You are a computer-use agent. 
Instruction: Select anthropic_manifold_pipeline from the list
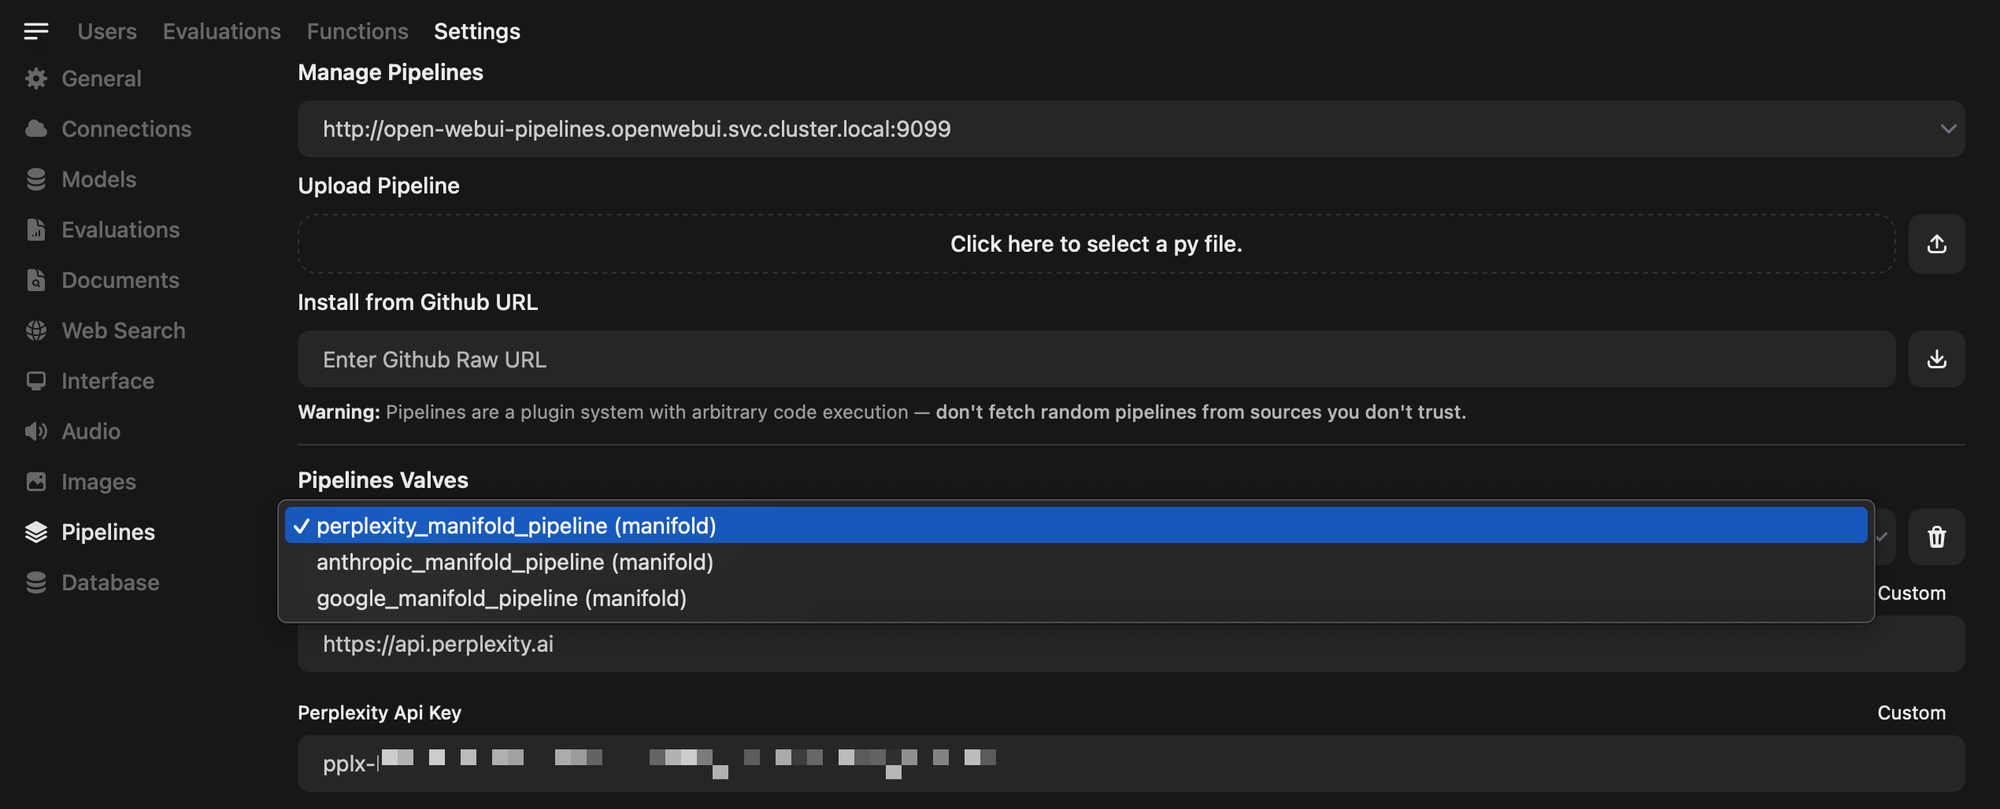[514, 562]
